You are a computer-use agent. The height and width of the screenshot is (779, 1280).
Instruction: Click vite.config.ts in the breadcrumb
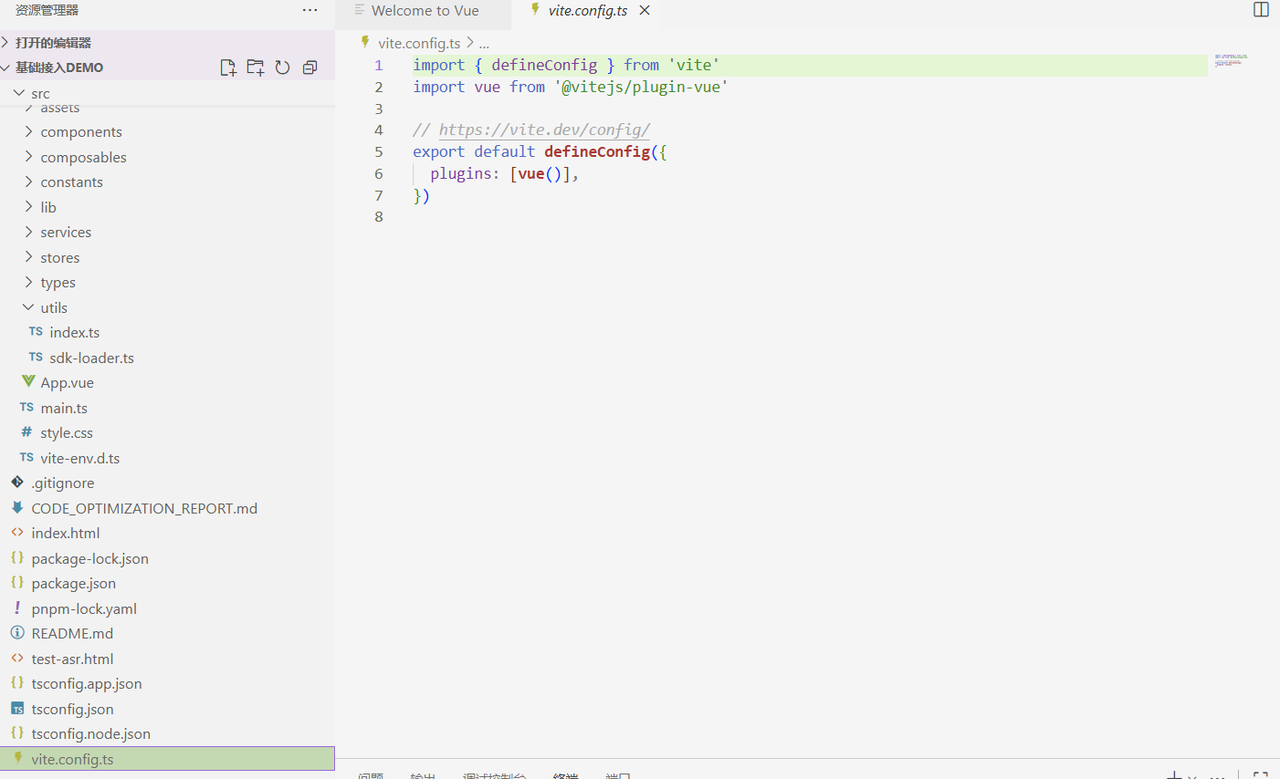(x=419, y=43)
